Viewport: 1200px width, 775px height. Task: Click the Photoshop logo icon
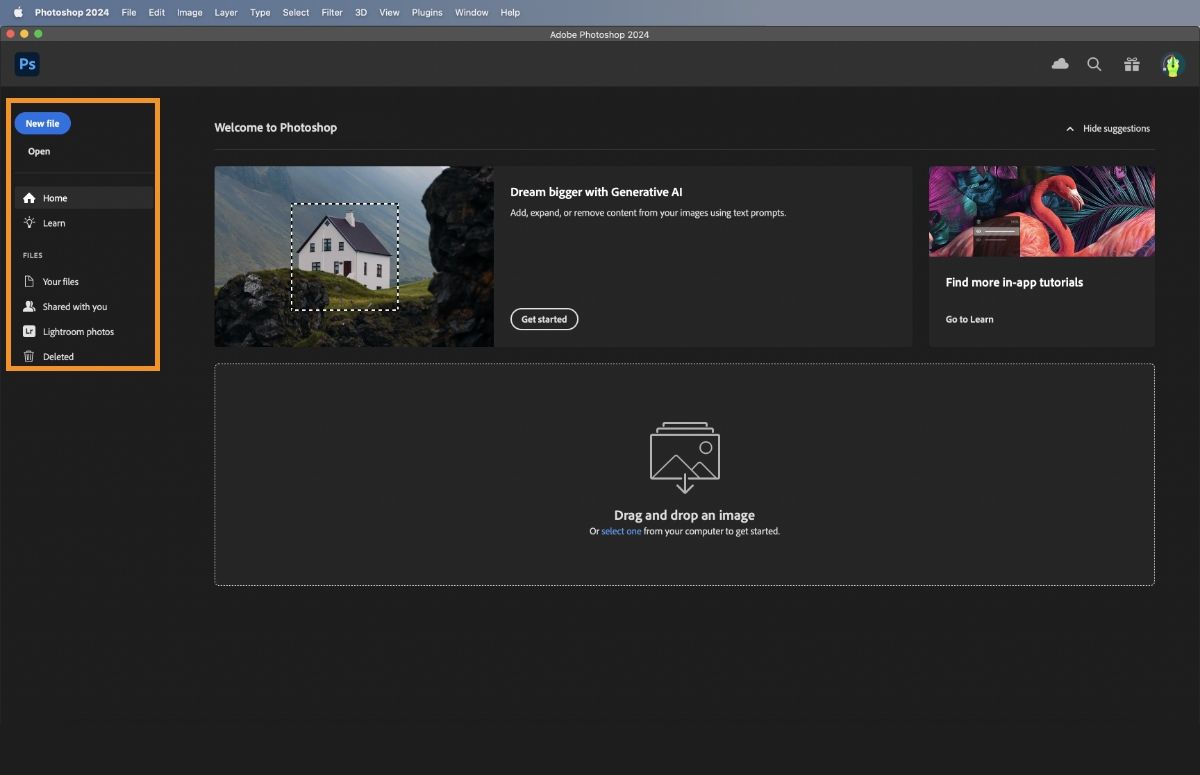click(27, 63)
